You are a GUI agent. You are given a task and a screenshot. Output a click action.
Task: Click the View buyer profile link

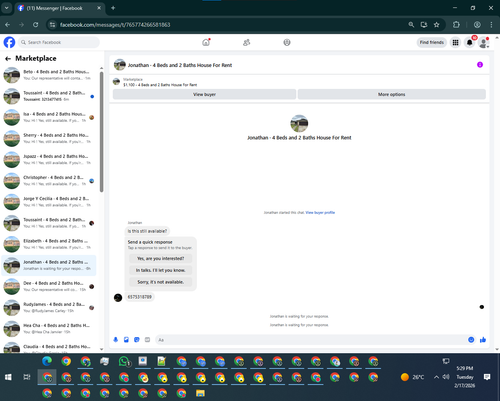(x=320, y=213)
